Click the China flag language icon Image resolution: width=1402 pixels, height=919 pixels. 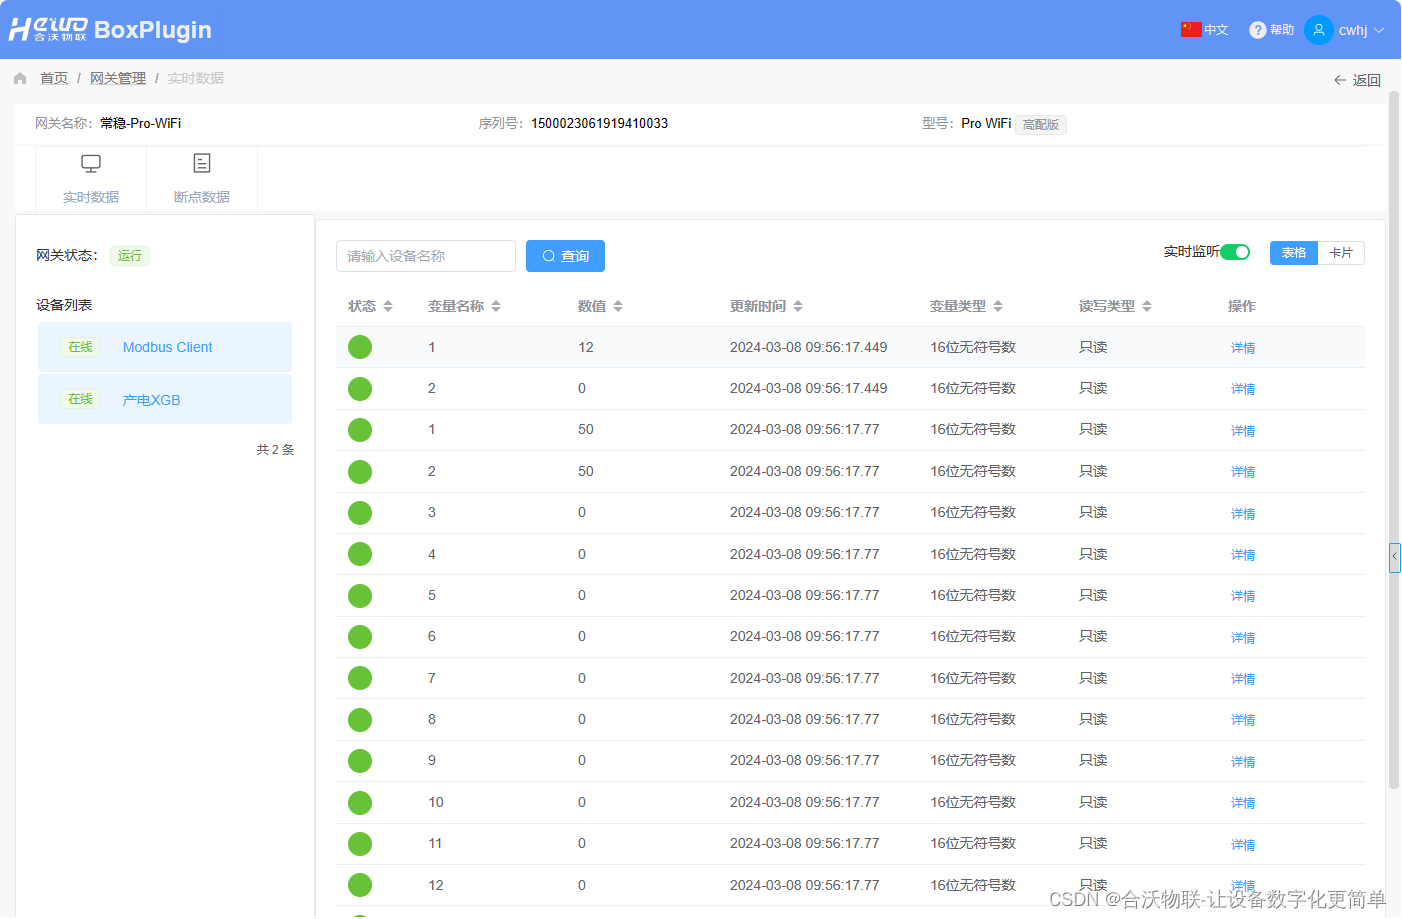coord(1190,29)
